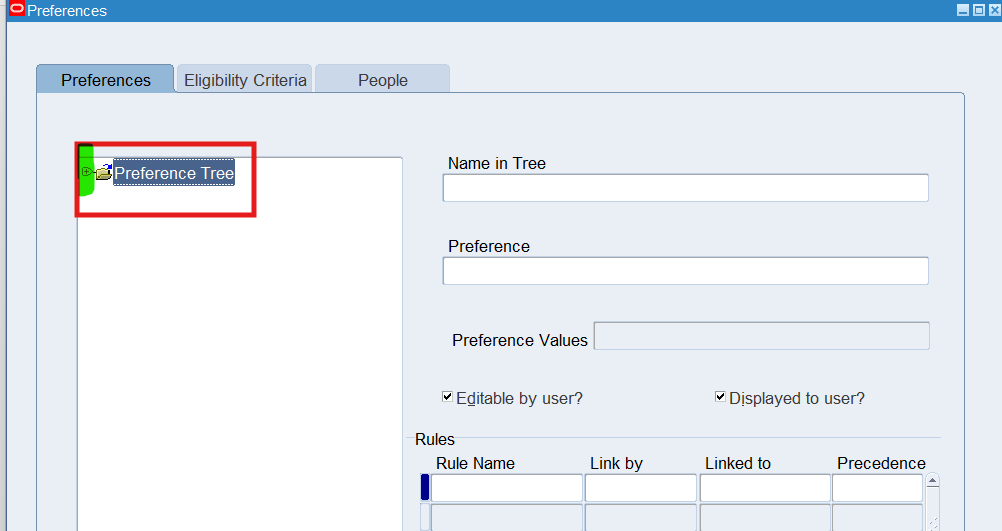The height and width of the screenshot is (531, 1002).
Task: Open the People tab
Action: click(x=383, y=80)
